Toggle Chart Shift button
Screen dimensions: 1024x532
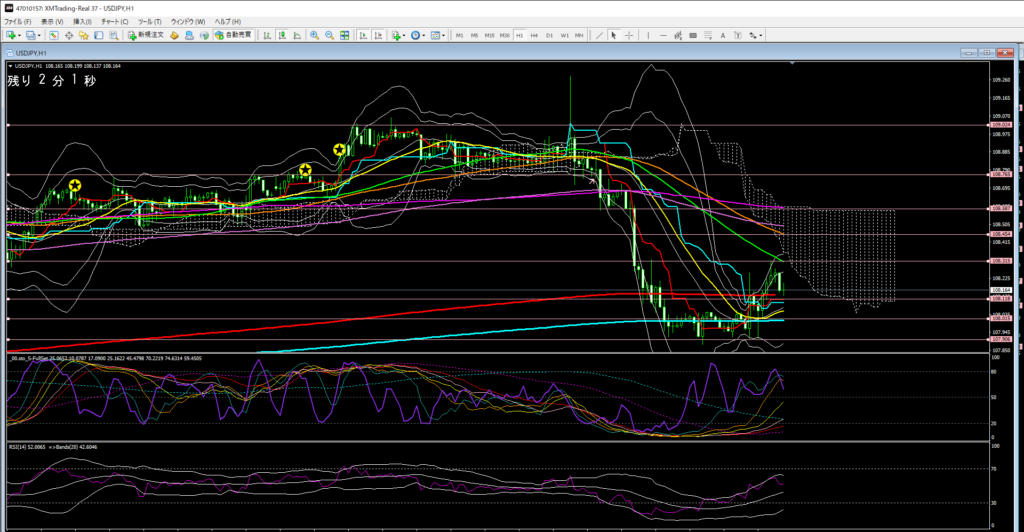click(x=376, y=35)
